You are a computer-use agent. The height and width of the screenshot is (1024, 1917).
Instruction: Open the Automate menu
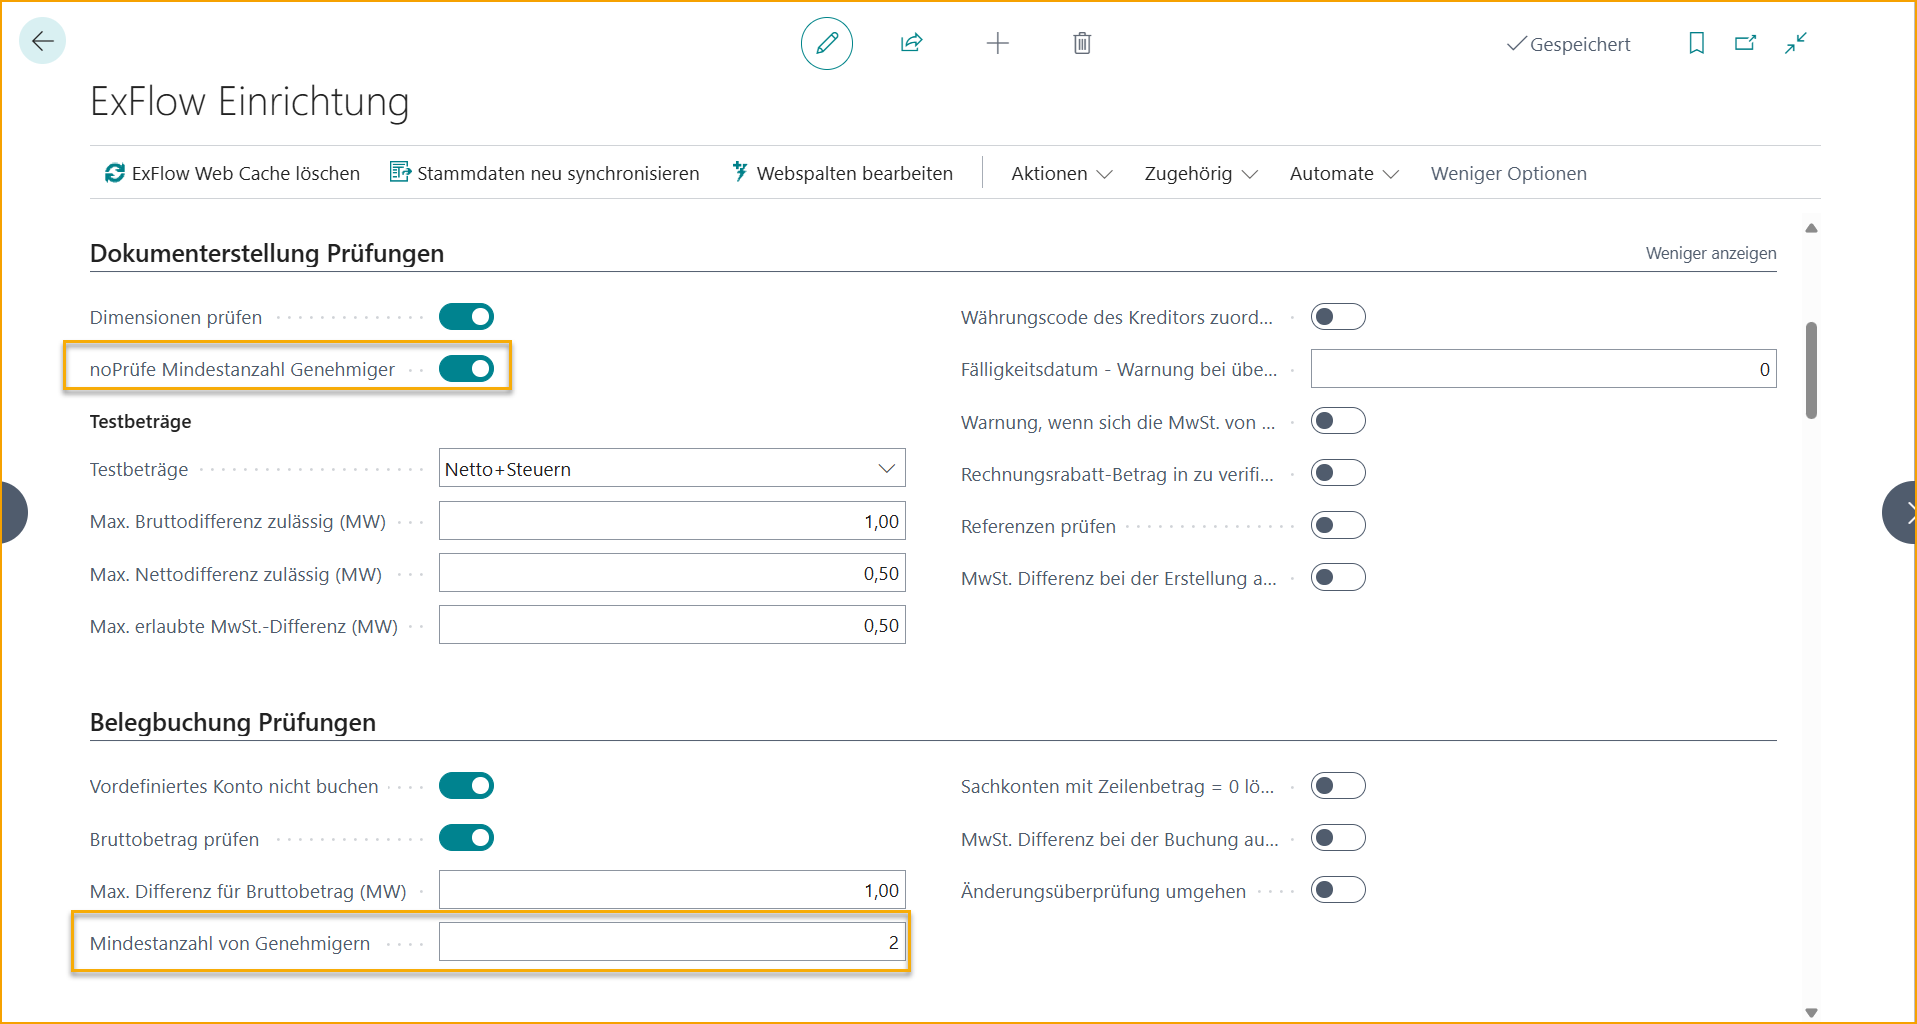click(x=1341, y=173)
